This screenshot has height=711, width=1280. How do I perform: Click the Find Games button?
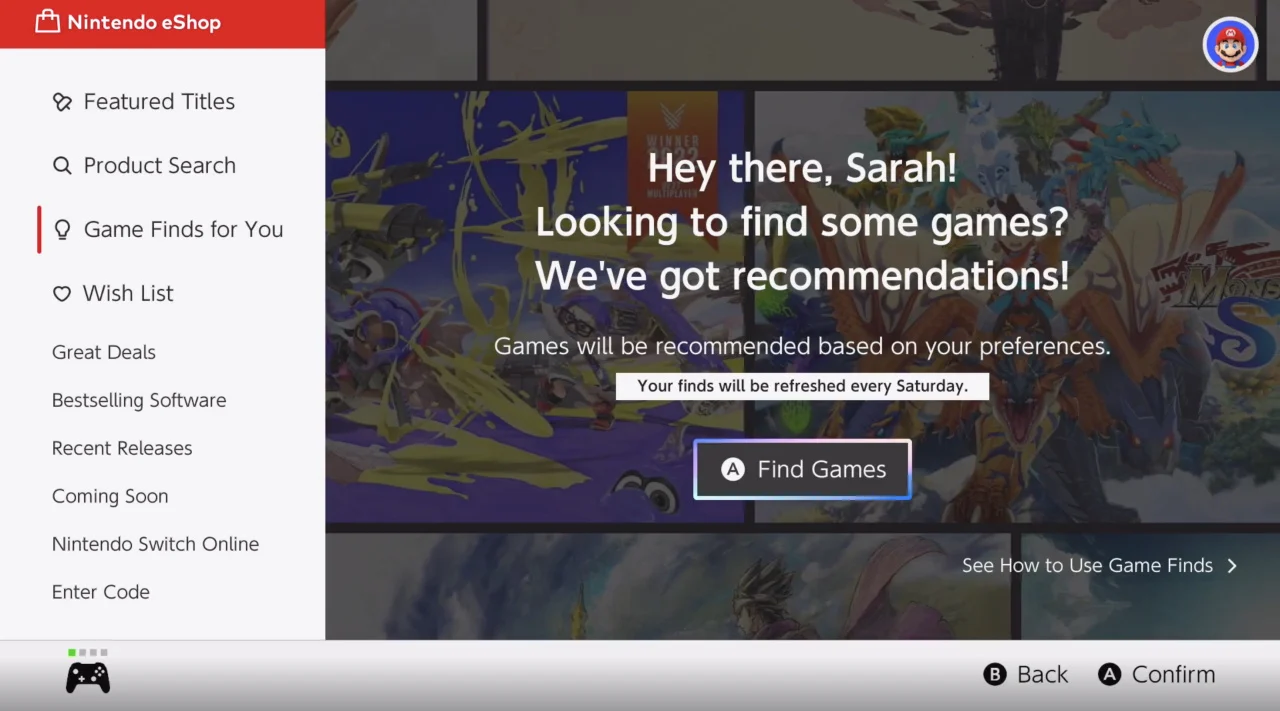coord(802,469)
